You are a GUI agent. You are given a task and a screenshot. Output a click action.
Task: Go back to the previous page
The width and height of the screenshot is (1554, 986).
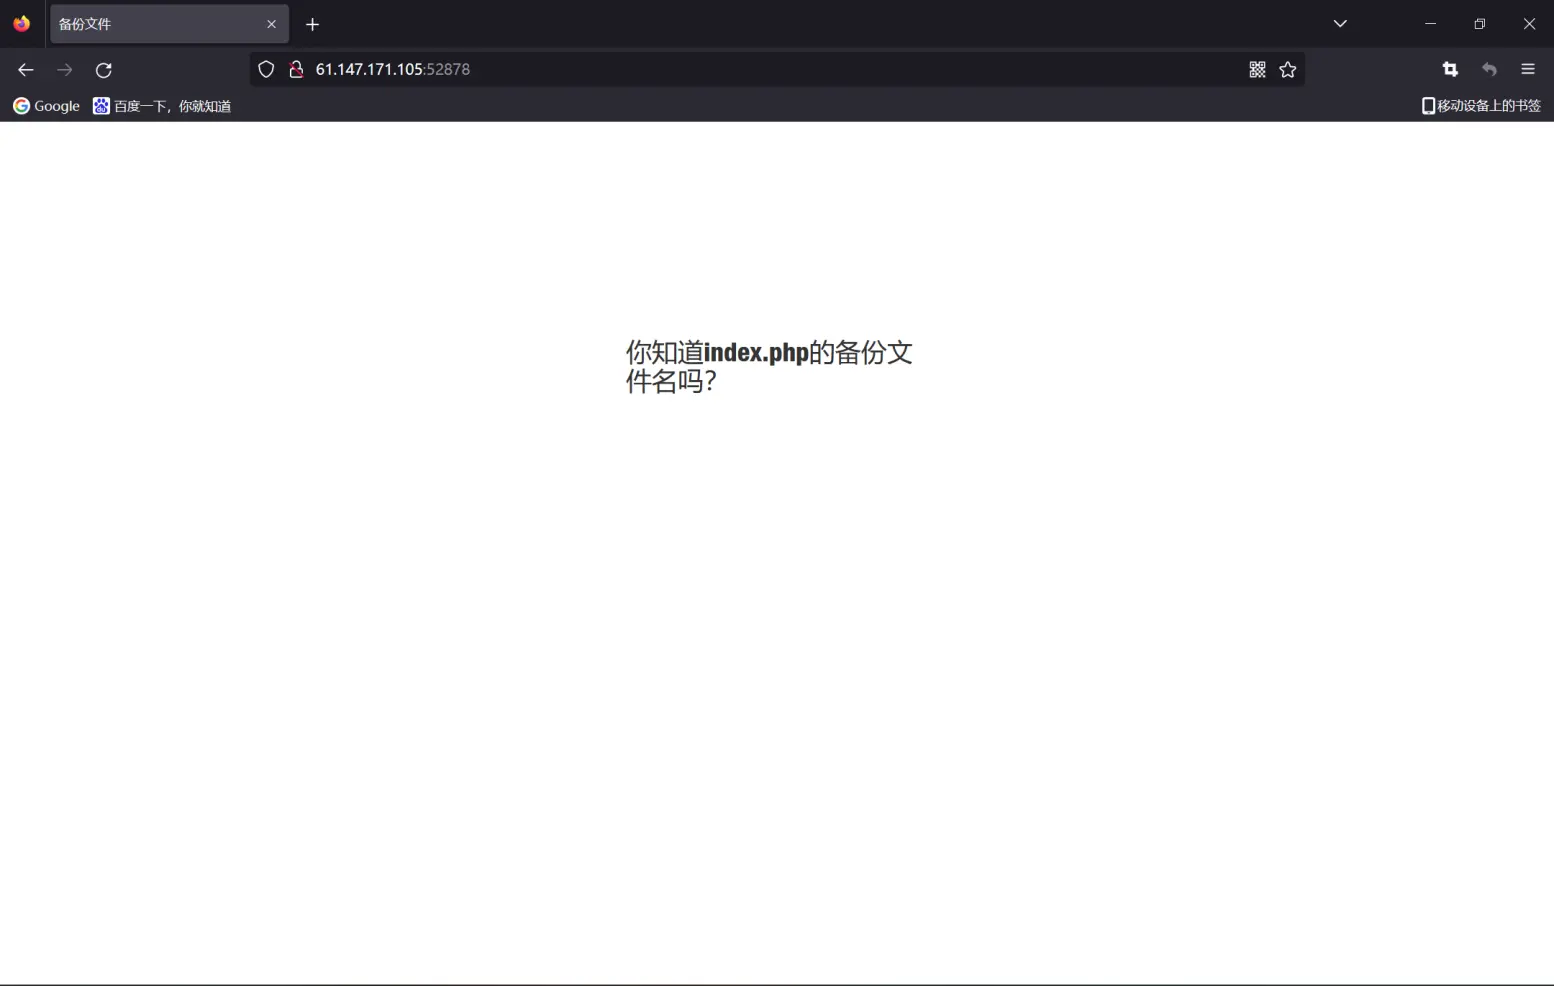[26, 70]
